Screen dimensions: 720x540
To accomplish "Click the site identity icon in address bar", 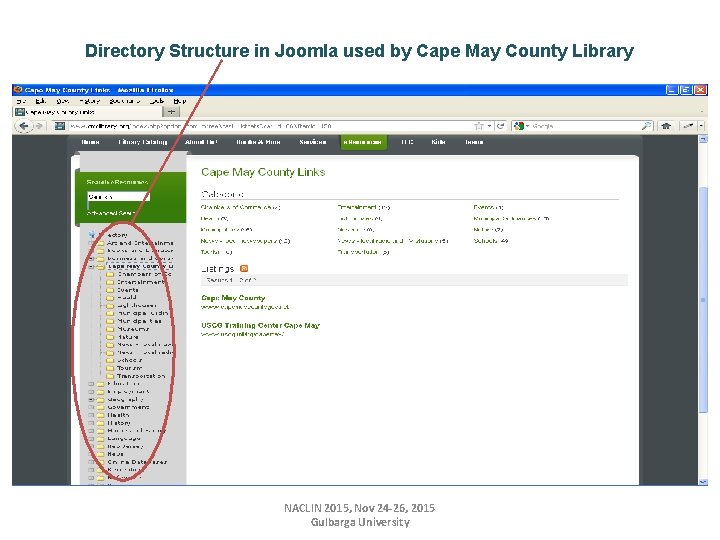I will pos(60,126).
